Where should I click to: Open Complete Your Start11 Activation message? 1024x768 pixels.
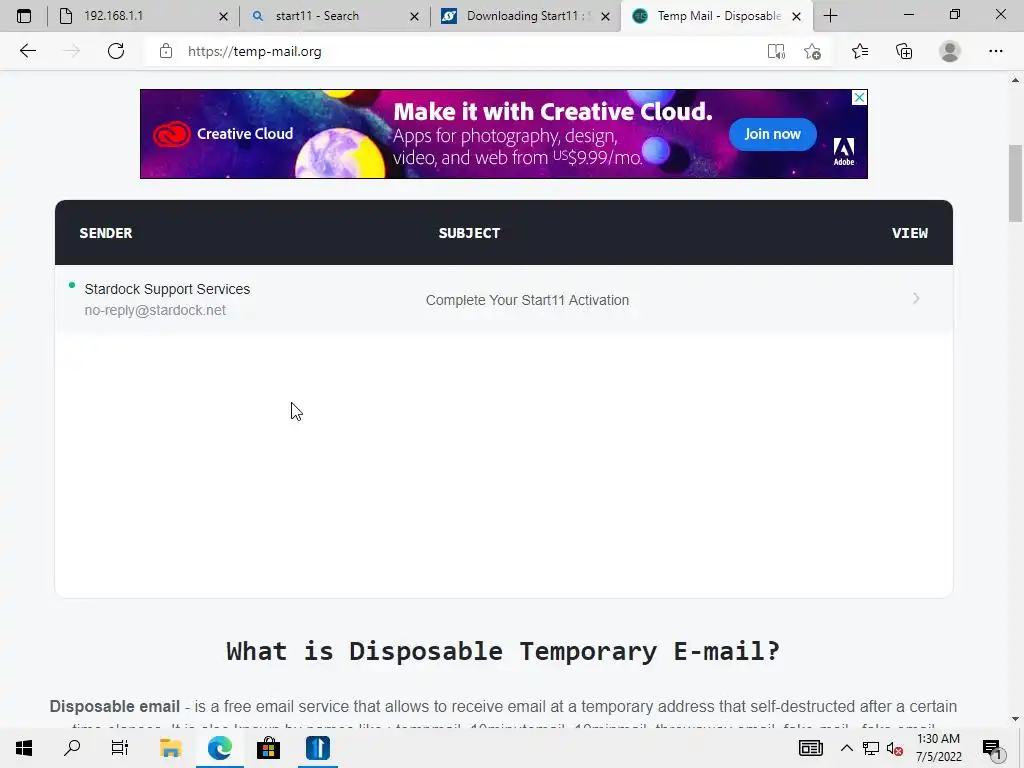[x=527, y=300]
